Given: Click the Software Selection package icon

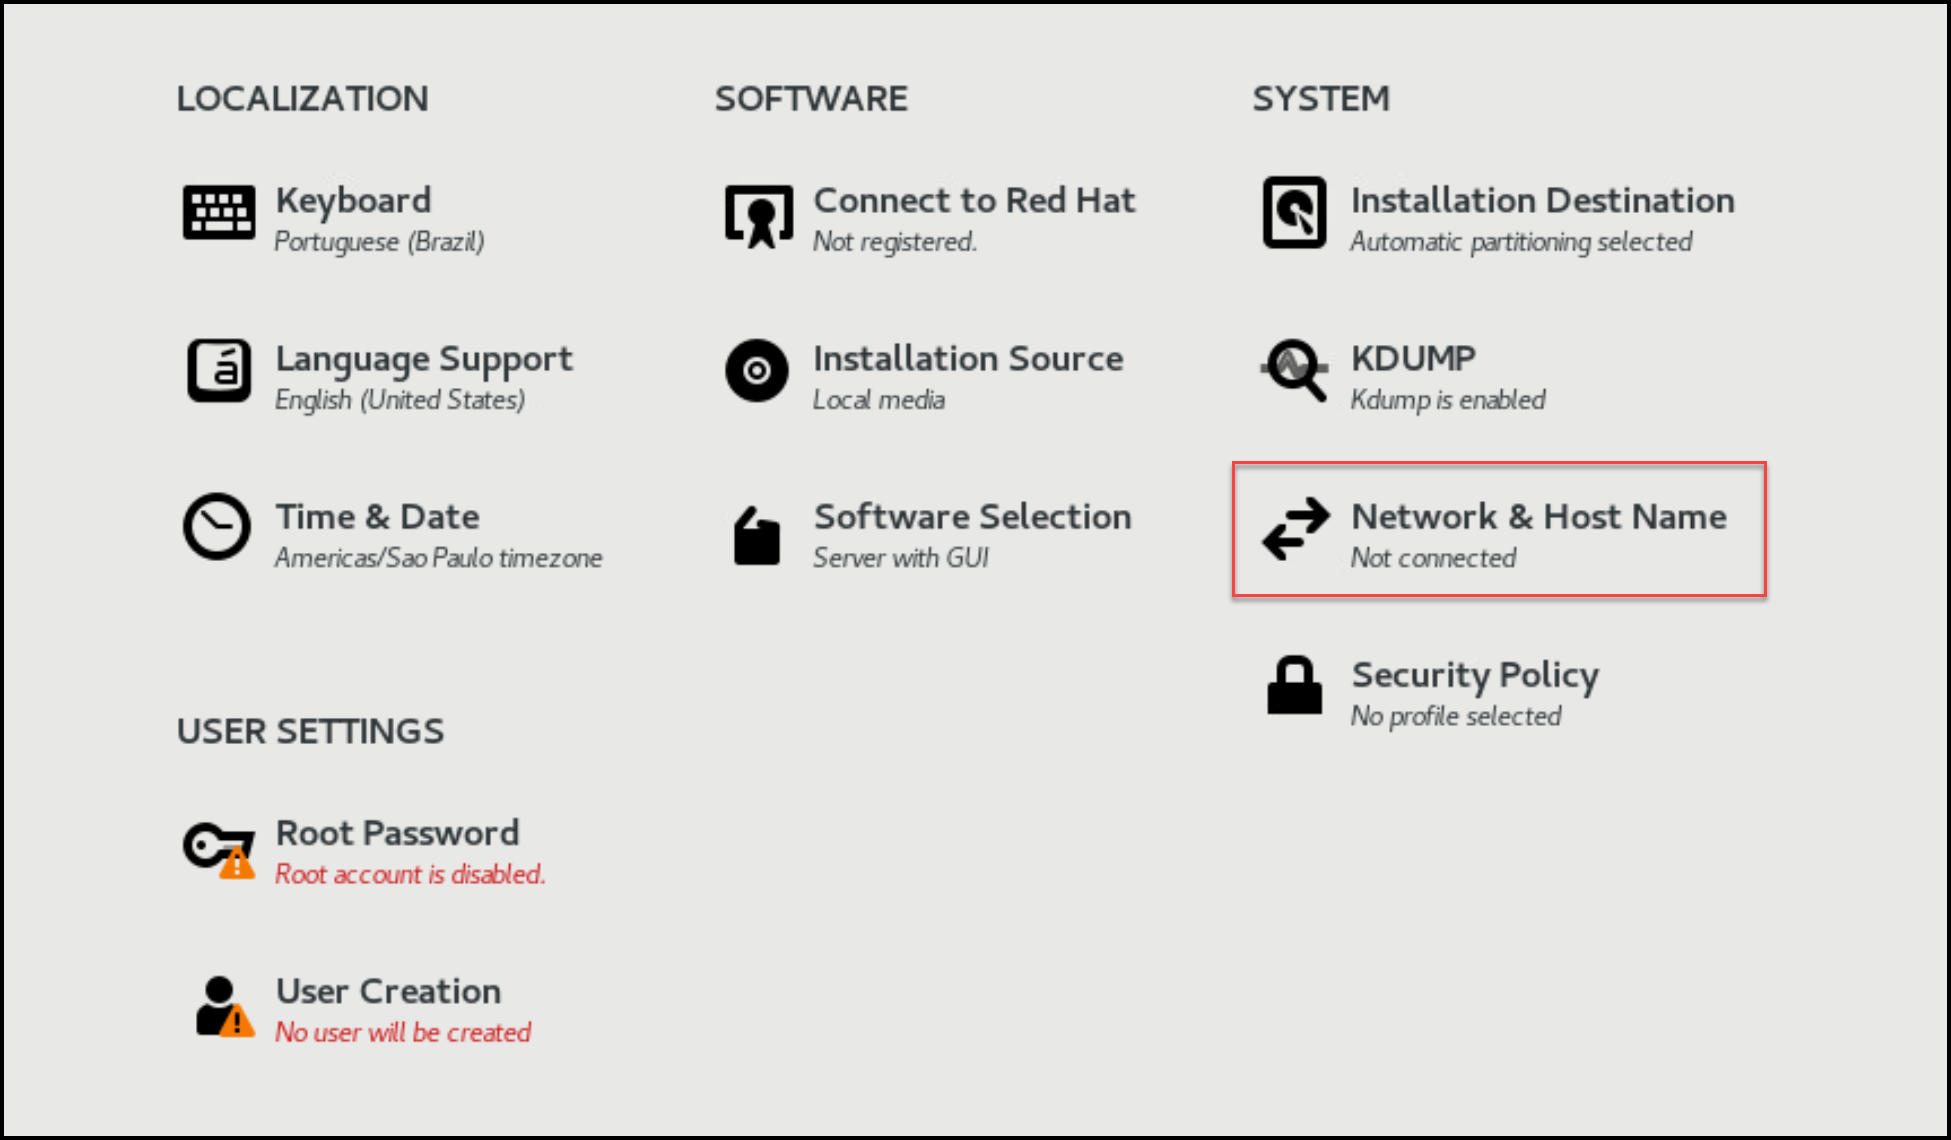Looking at the screenshot, I should 757,537.
